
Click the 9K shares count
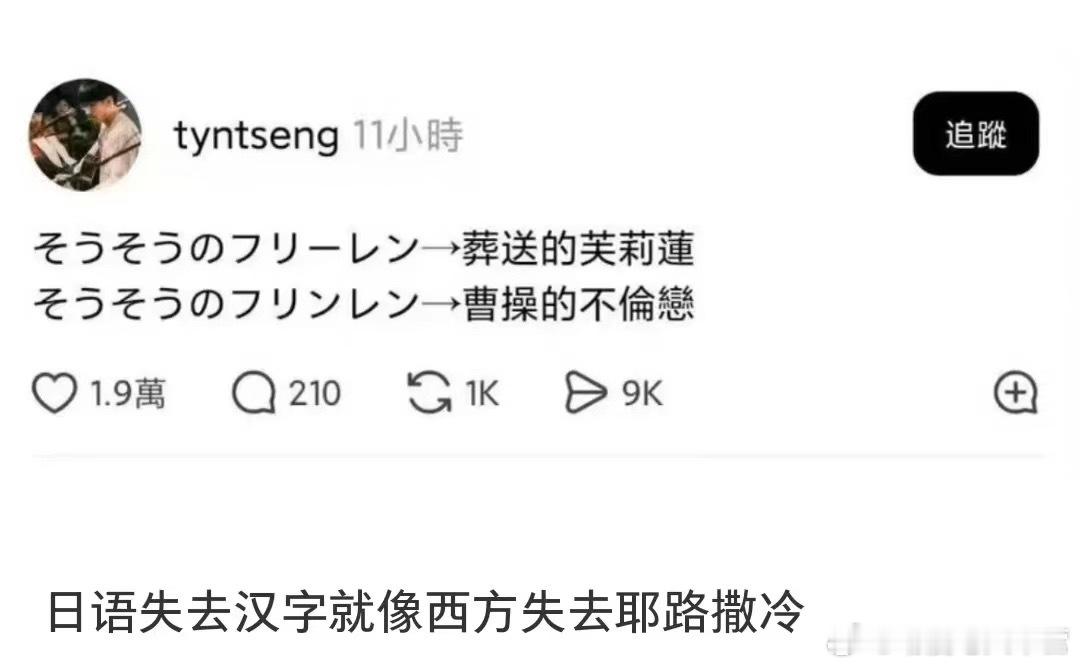point(644,393)
